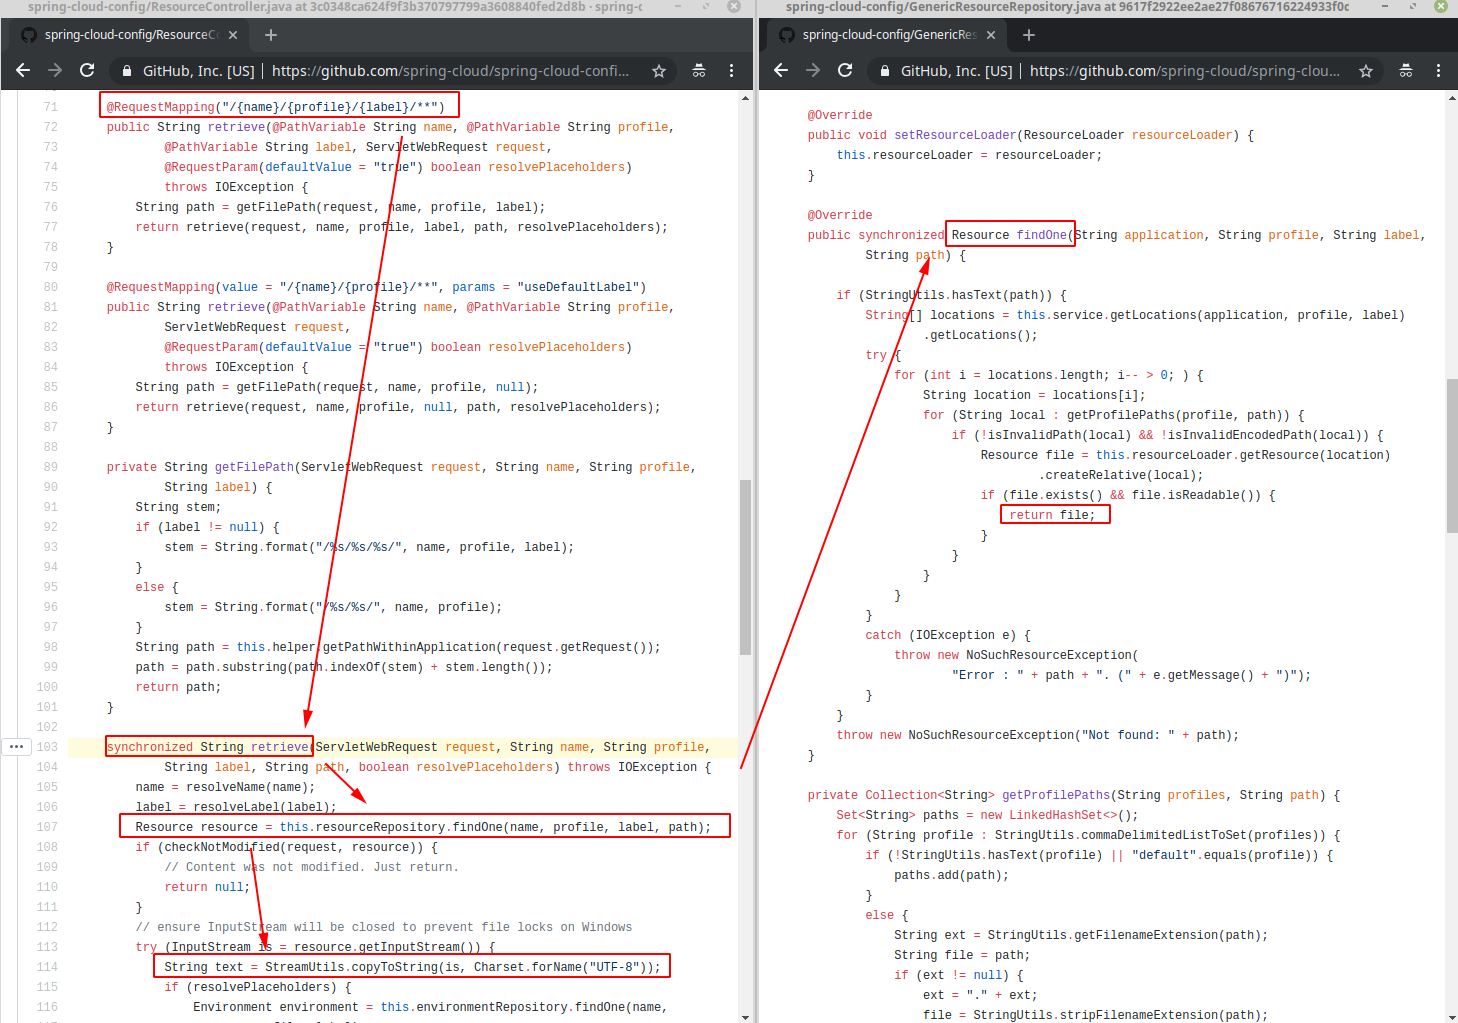Screen dimensions: 1458x1023
Task: Open a new tab in the right window
Action: (x=1029, y=35)
